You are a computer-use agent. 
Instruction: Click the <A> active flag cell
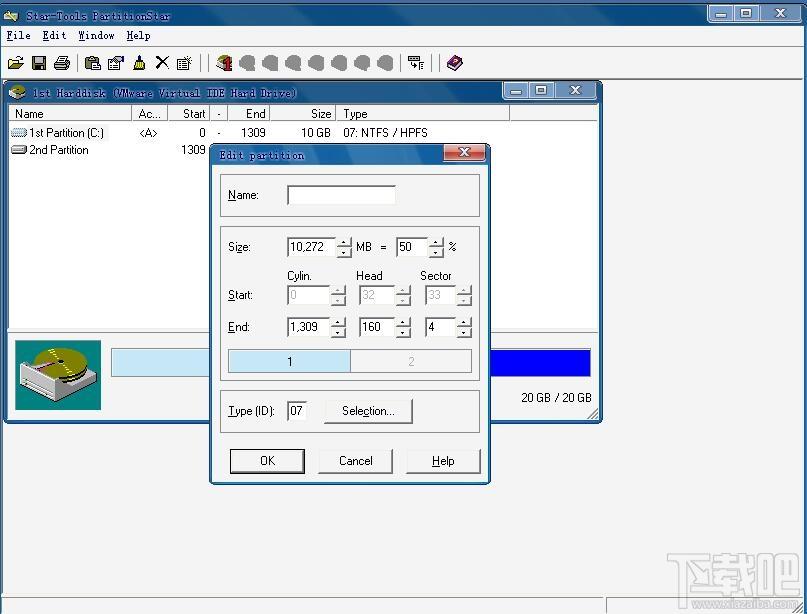tap(148, 133)
